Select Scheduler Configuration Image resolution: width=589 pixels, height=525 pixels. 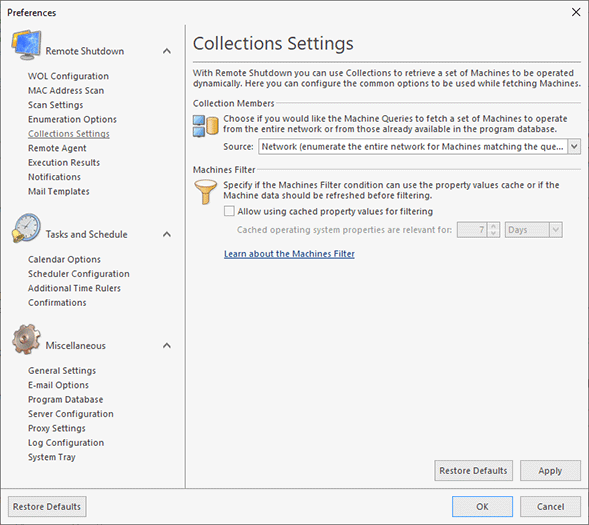79,274
